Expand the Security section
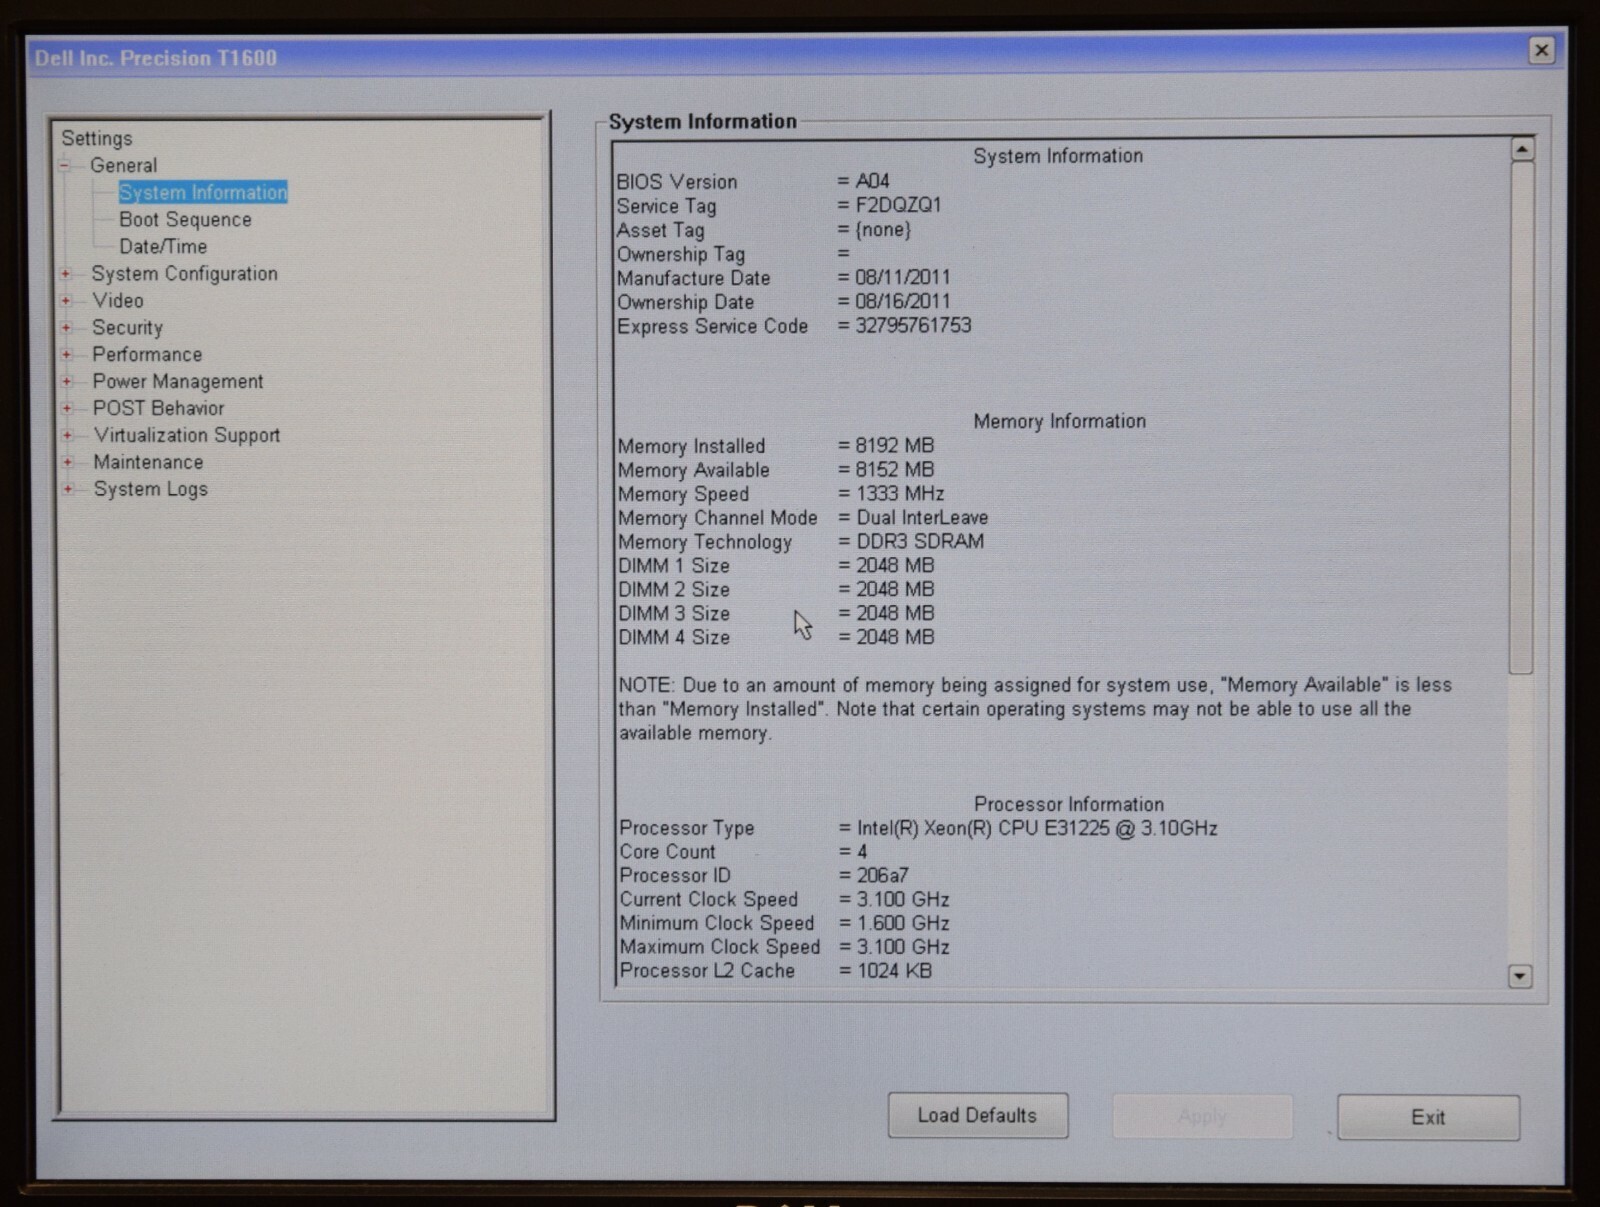 [x=67, y=328]
